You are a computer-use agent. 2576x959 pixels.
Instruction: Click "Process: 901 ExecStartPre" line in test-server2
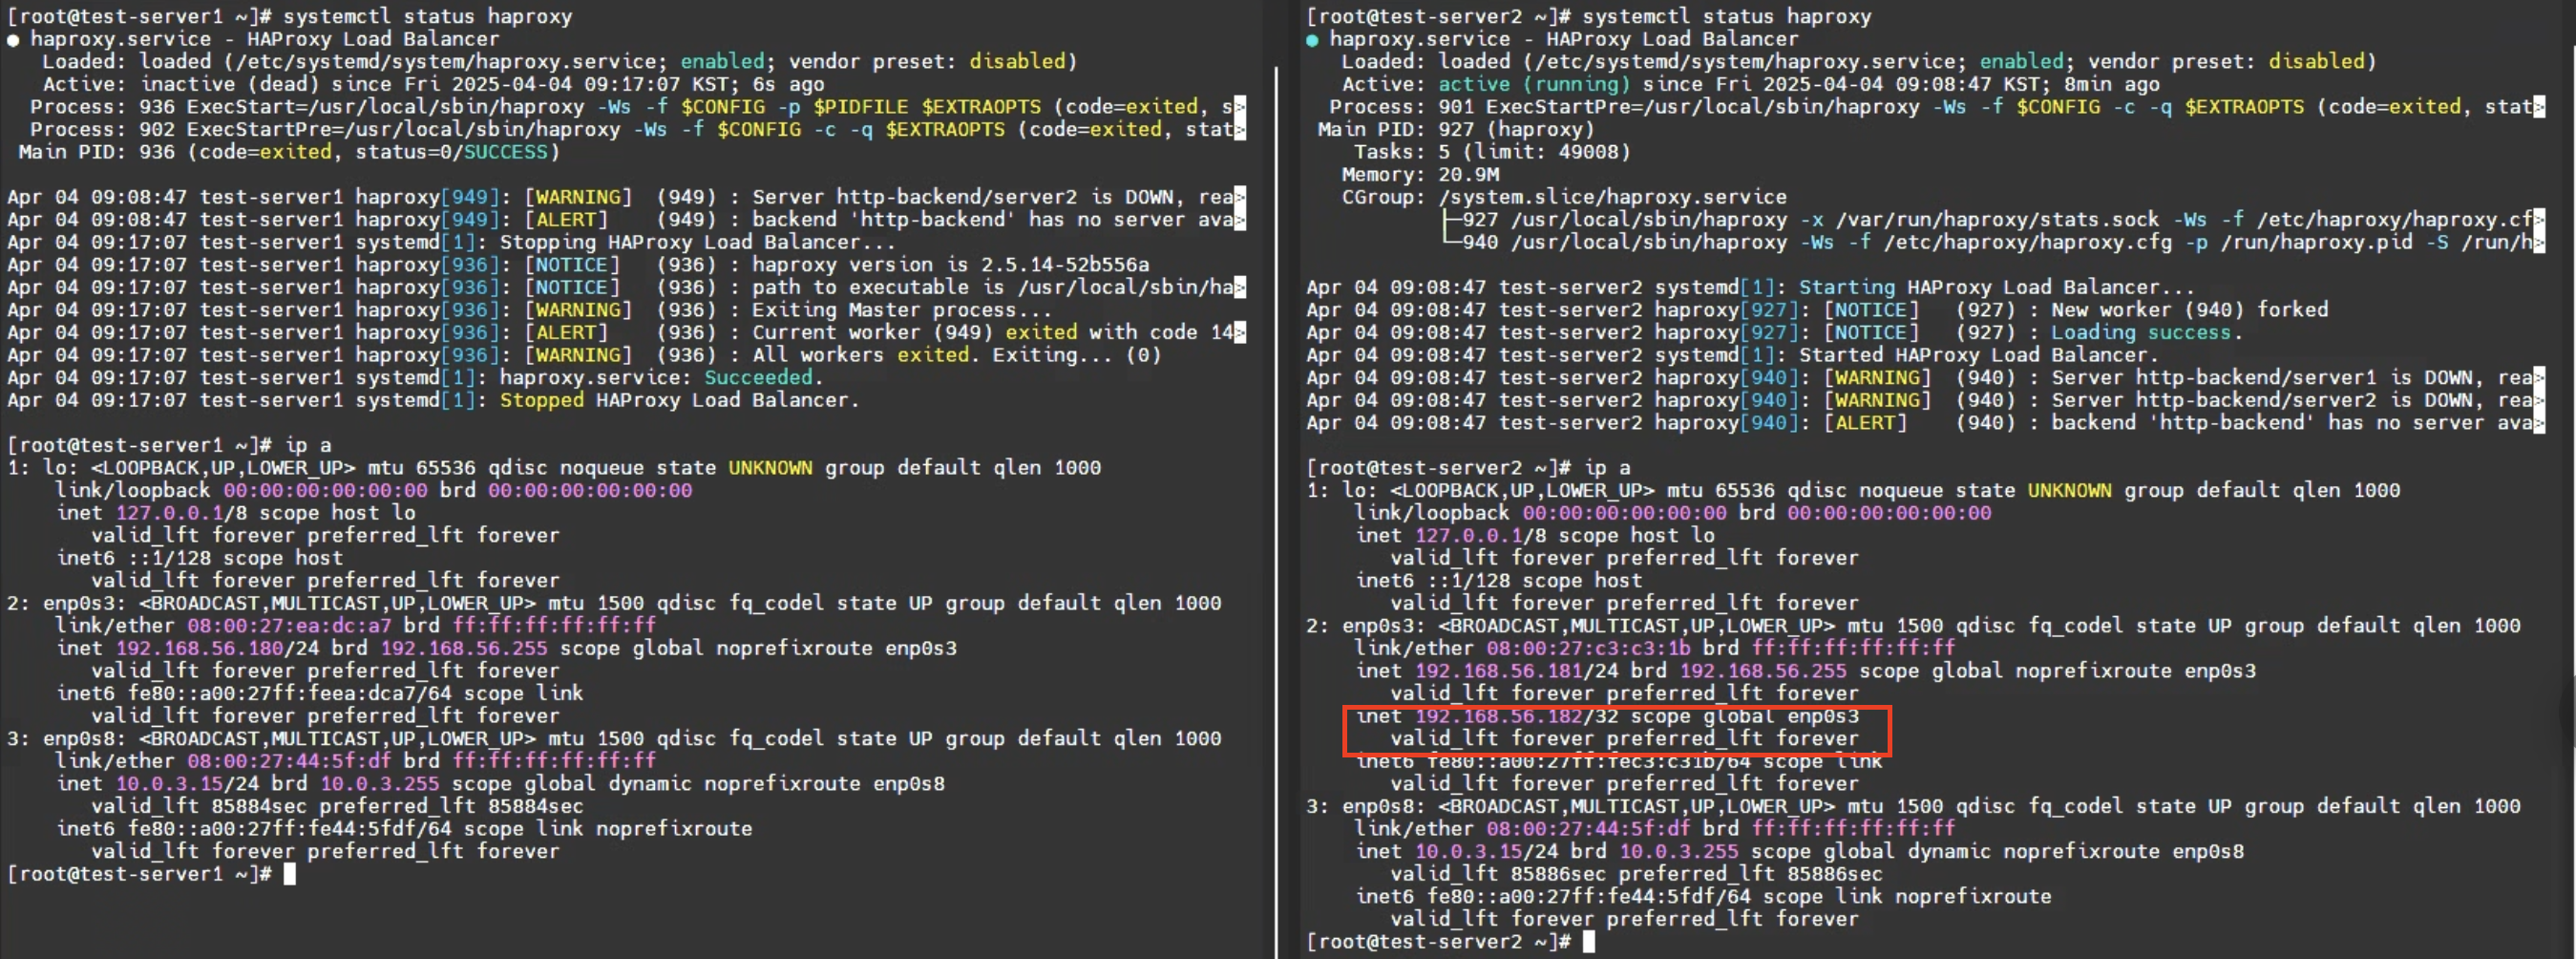pos(1937,107)
